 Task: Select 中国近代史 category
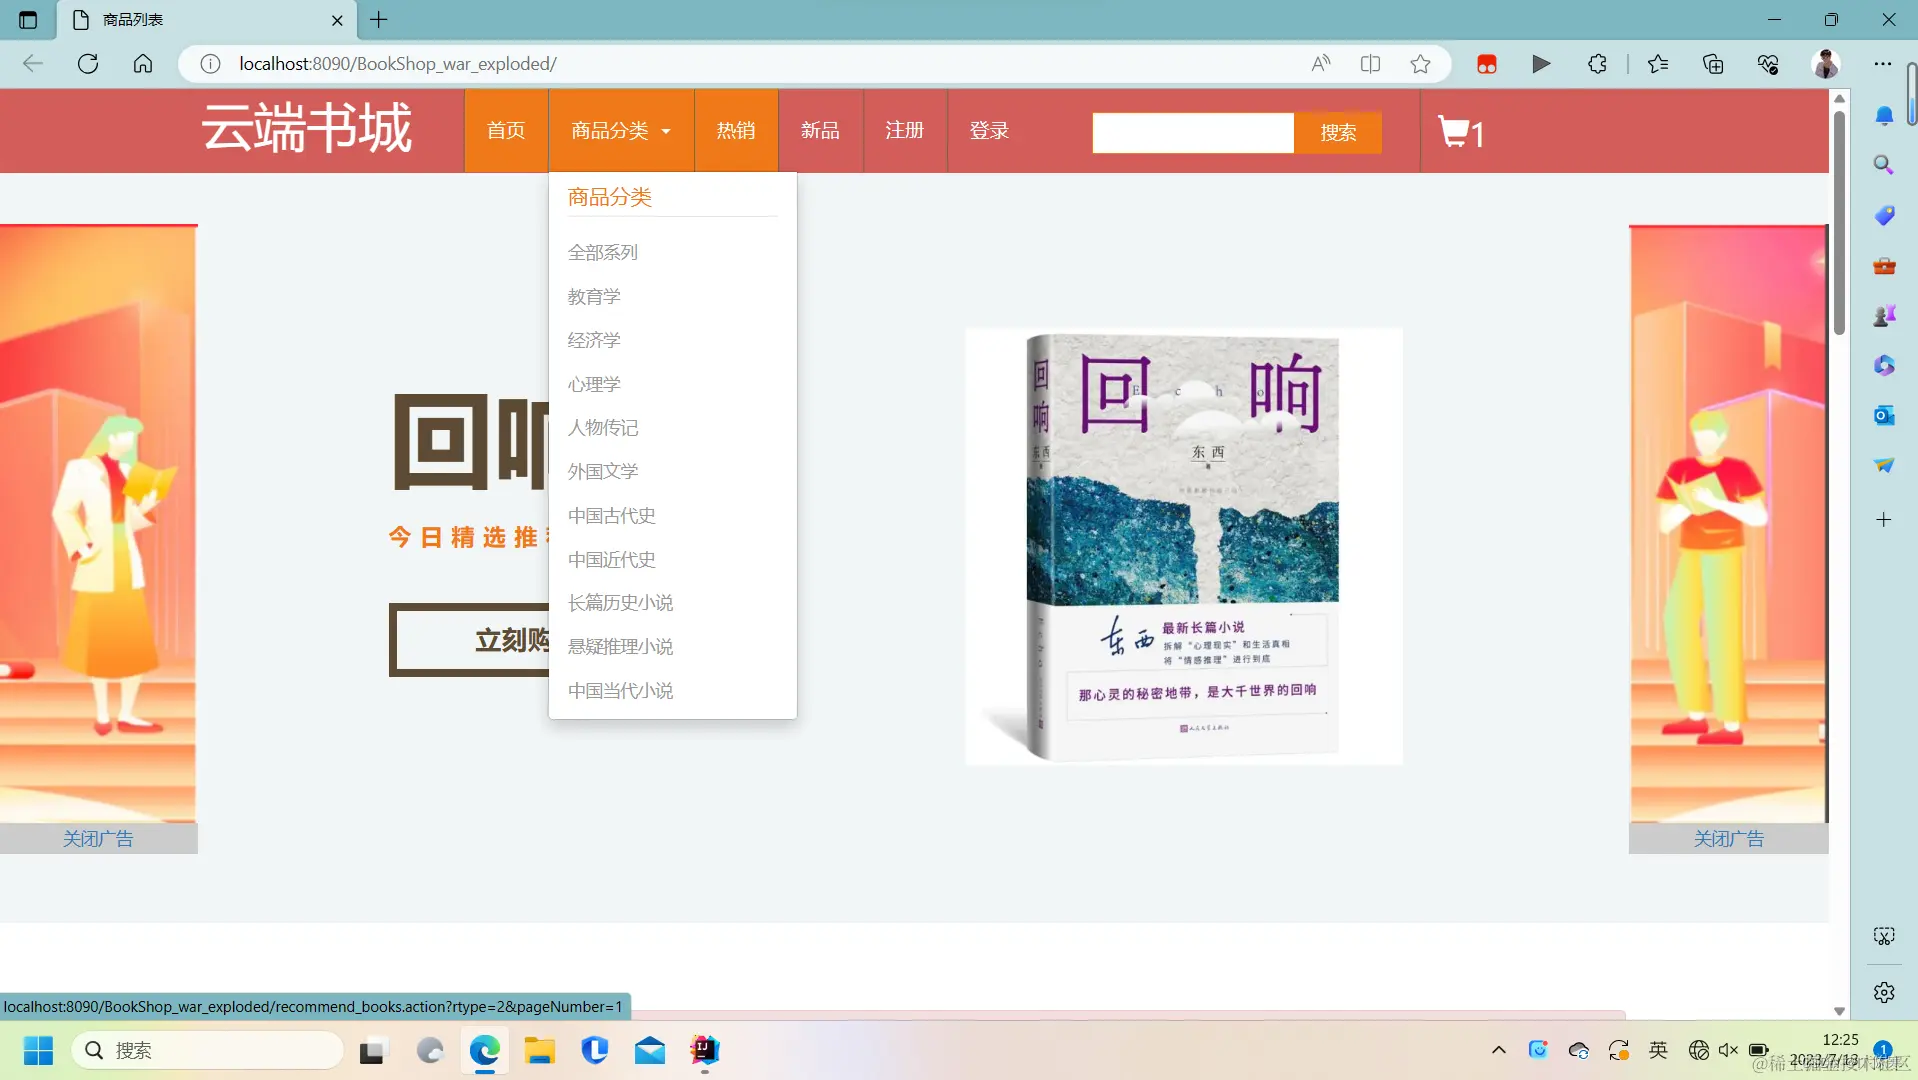click(x=612, y=560)
